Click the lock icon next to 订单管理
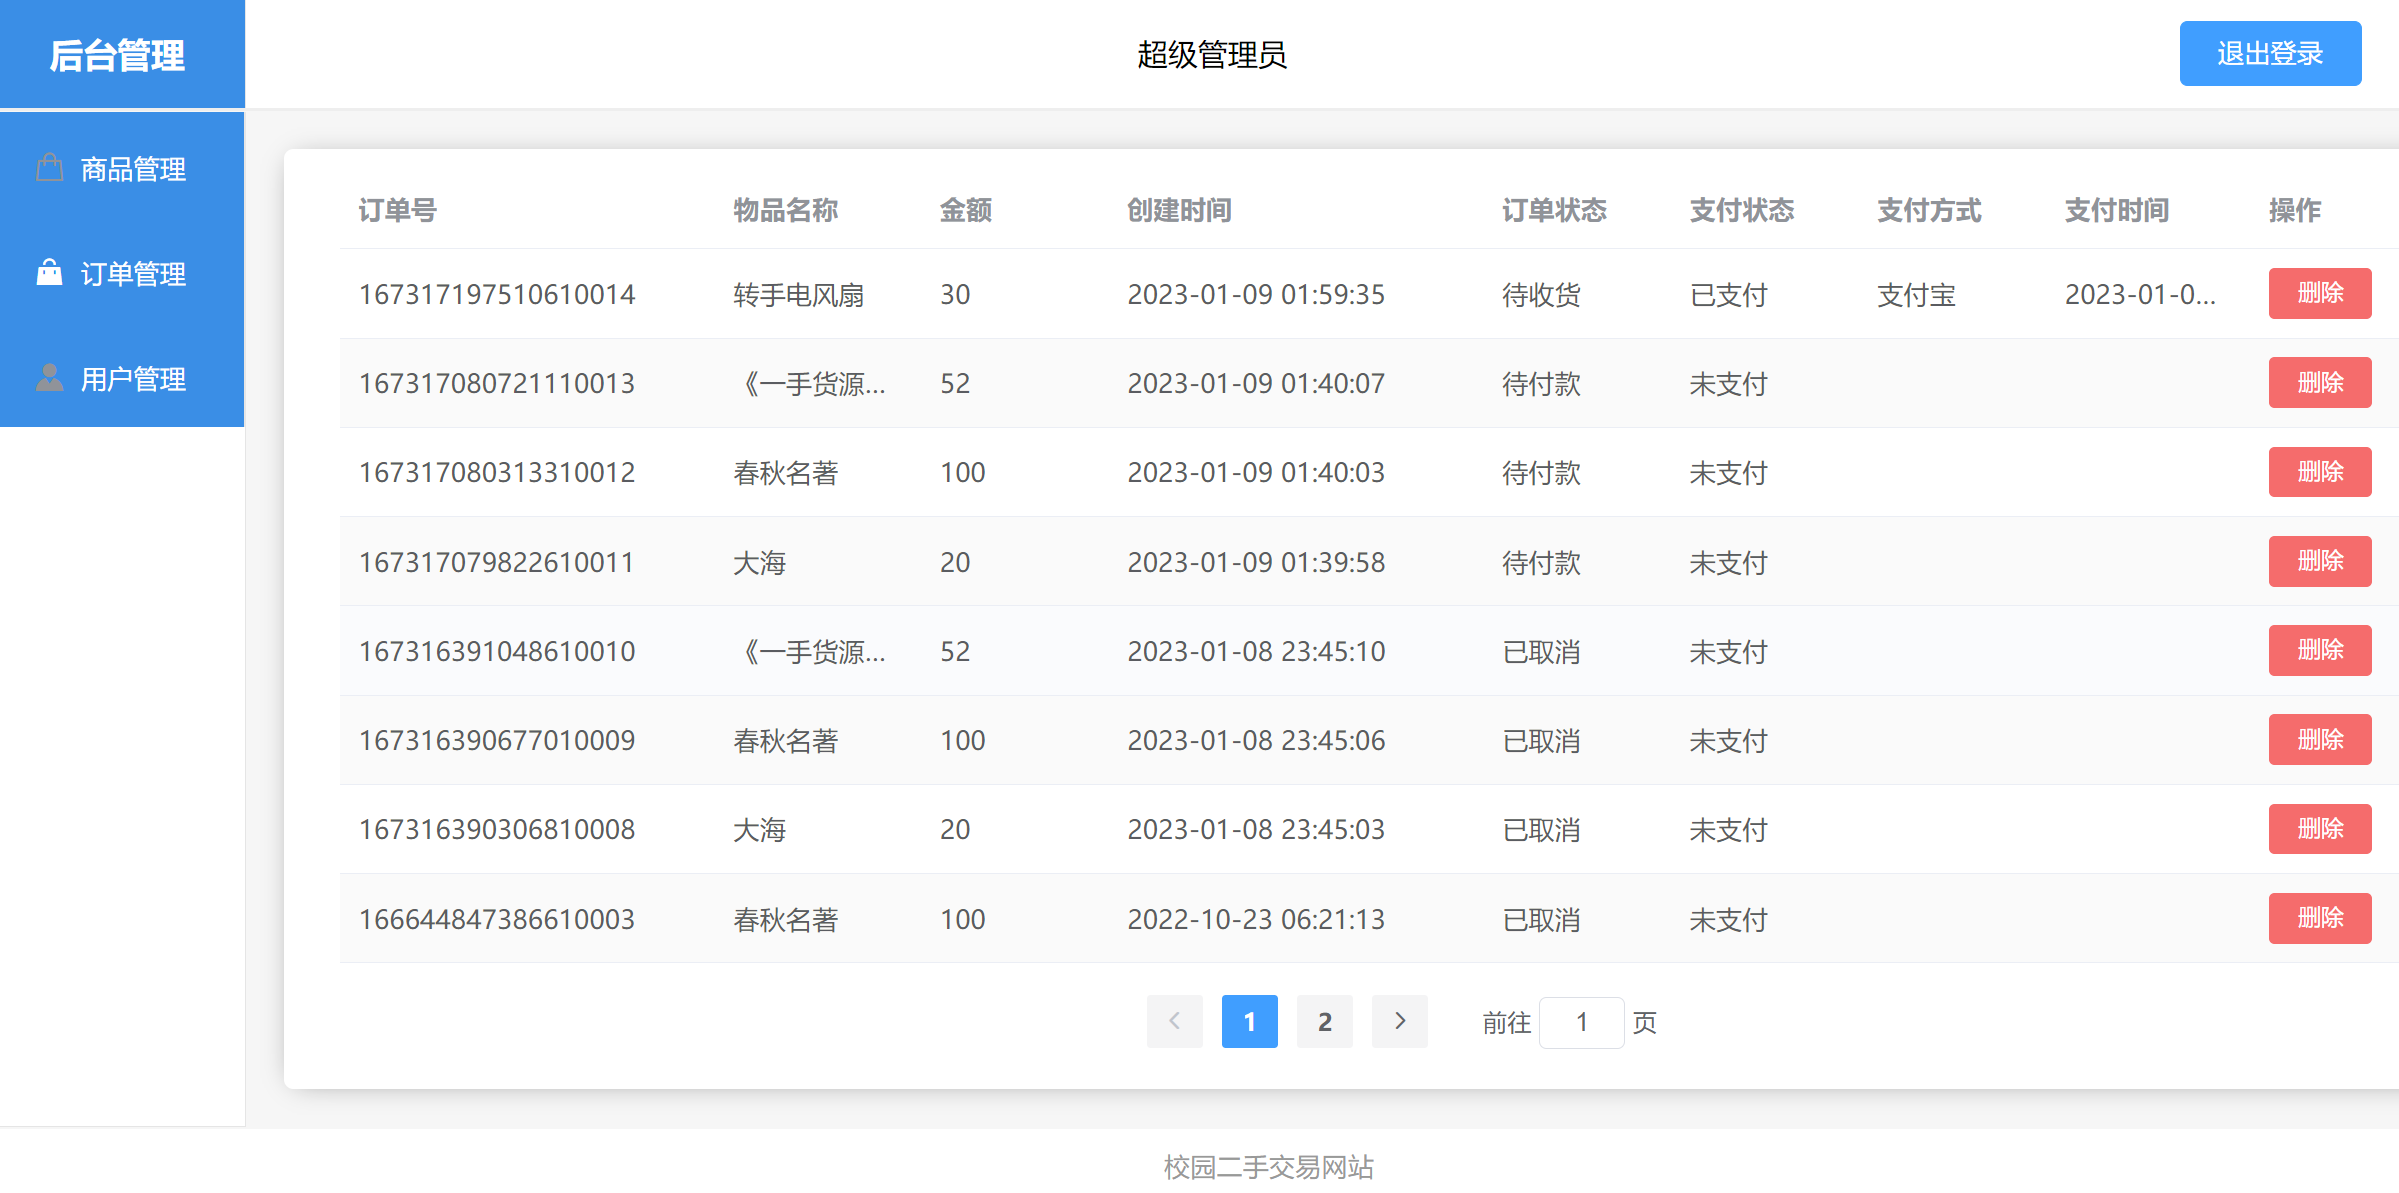The image size is (2399, 1193). [50, 272]
